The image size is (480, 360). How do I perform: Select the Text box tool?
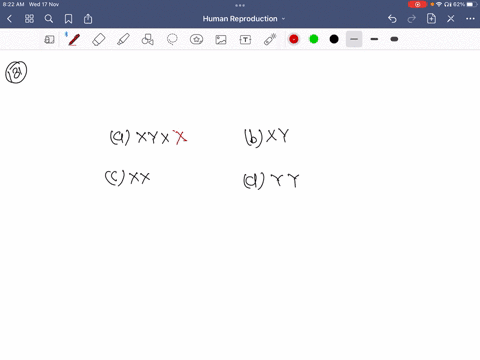tap(245, 40)
